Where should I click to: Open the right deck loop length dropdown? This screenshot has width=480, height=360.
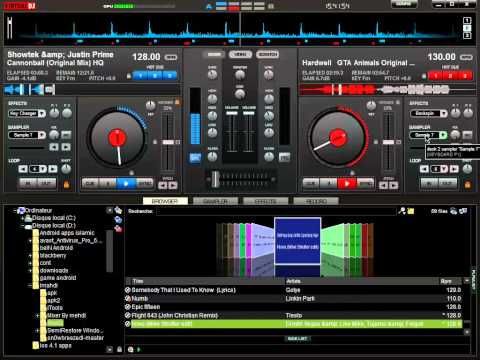click(444, 169)
